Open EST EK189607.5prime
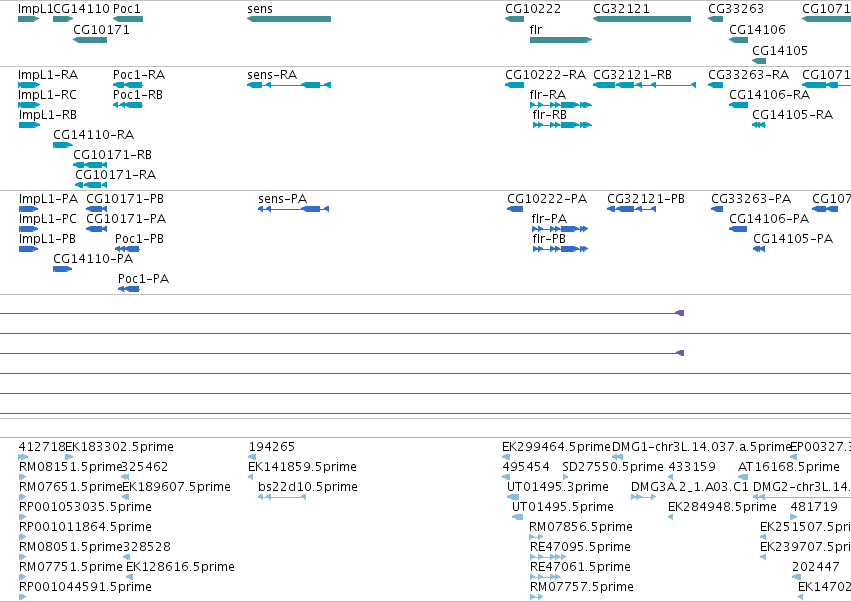The image size is (851, 602). (176, 487)
